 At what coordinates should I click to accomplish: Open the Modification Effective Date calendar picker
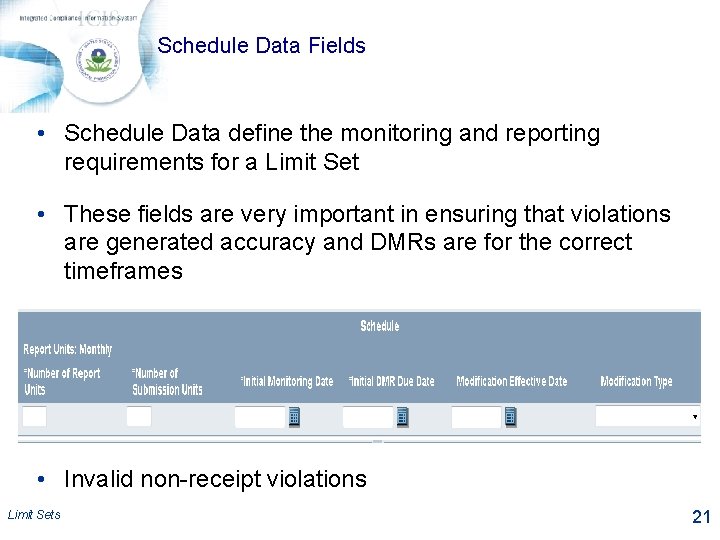pos(510,417)
